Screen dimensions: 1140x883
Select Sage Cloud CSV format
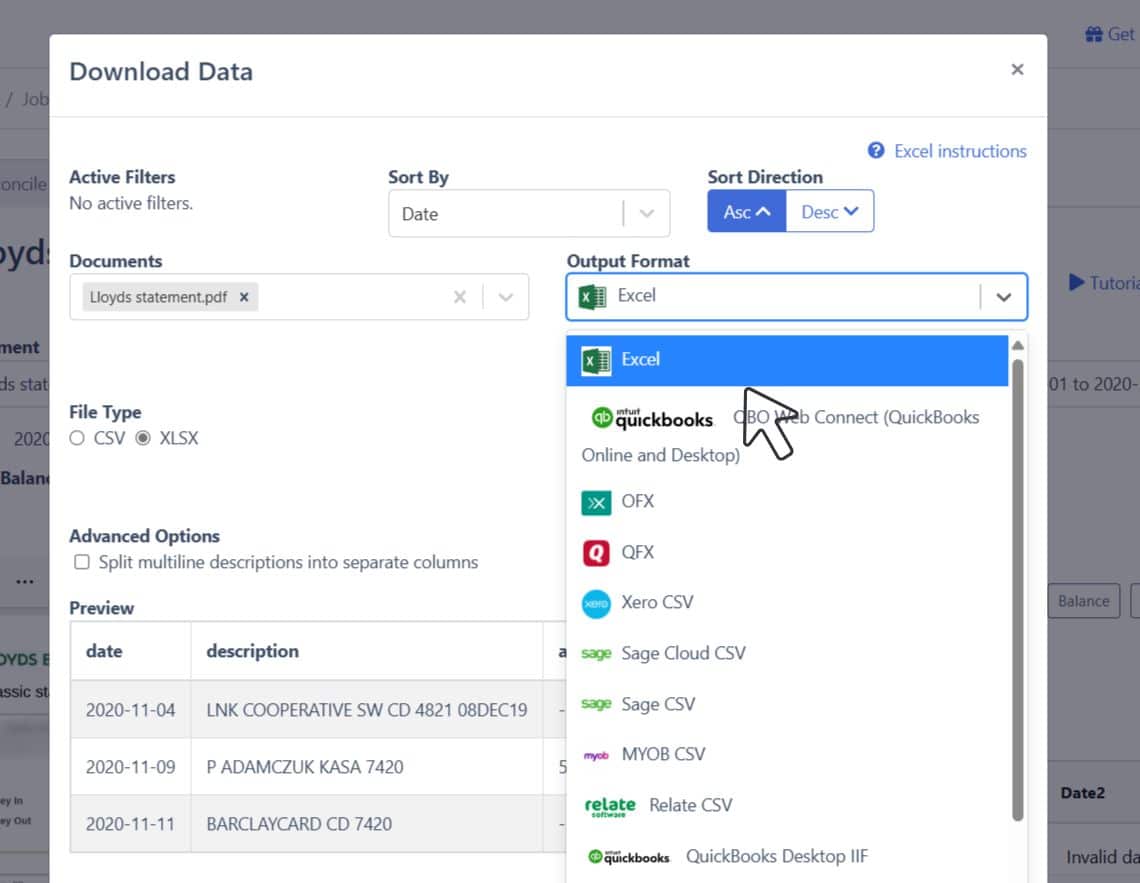[x=787, y=653]
